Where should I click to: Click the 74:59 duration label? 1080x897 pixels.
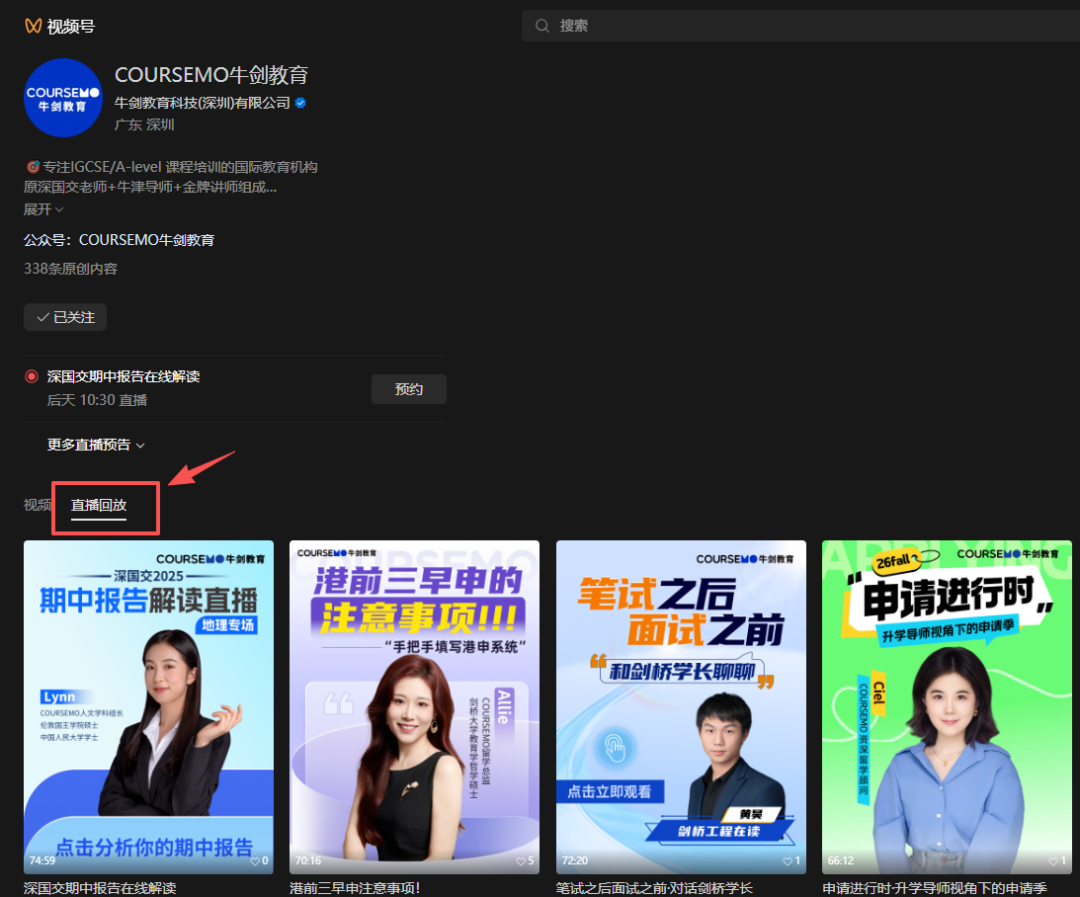pos(42,861)
